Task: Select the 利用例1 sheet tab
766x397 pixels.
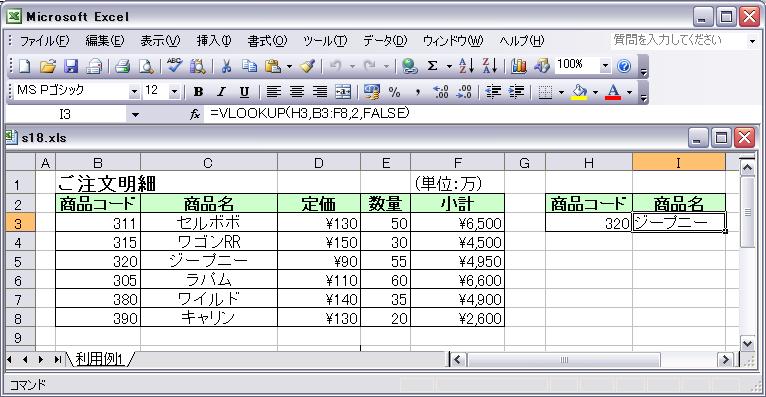Action: 99,359
